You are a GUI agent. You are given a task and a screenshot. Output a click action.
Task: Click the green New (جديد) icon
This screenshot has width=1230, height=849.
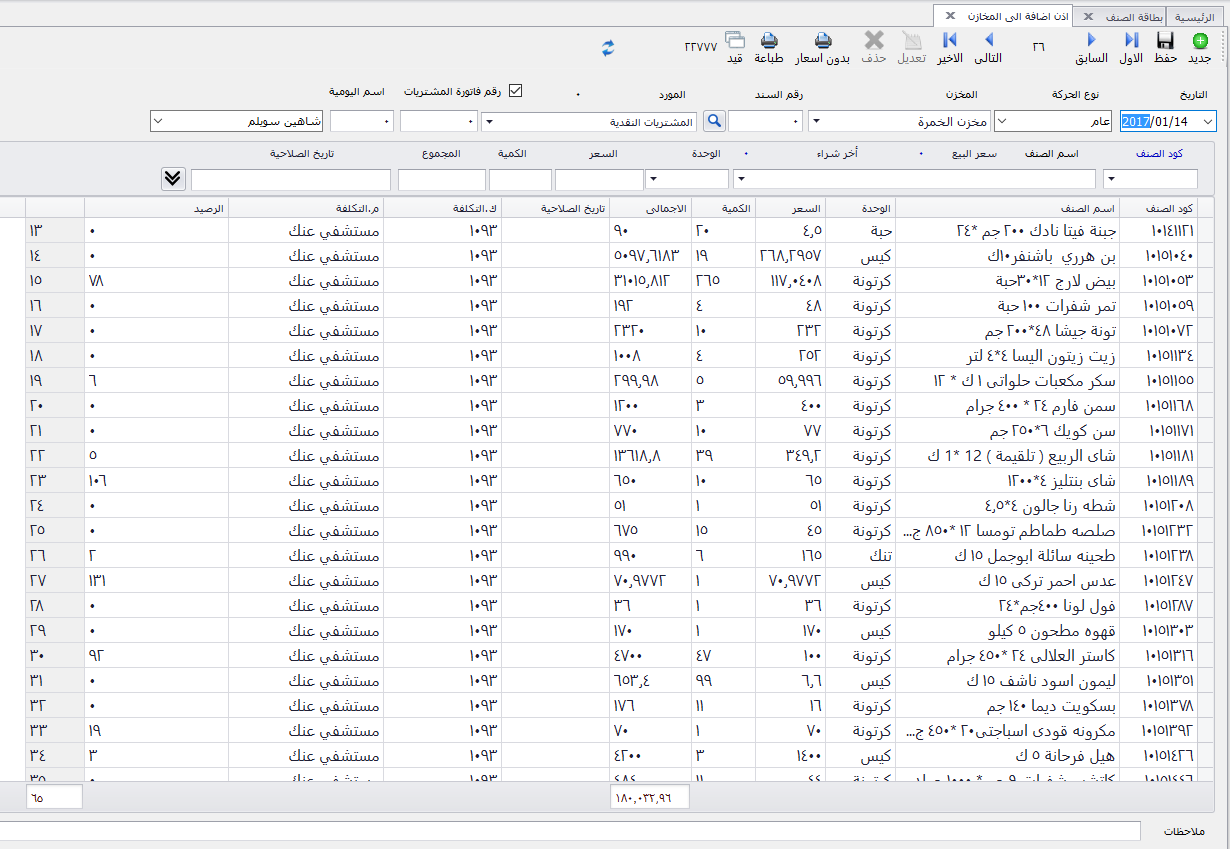1200,41
